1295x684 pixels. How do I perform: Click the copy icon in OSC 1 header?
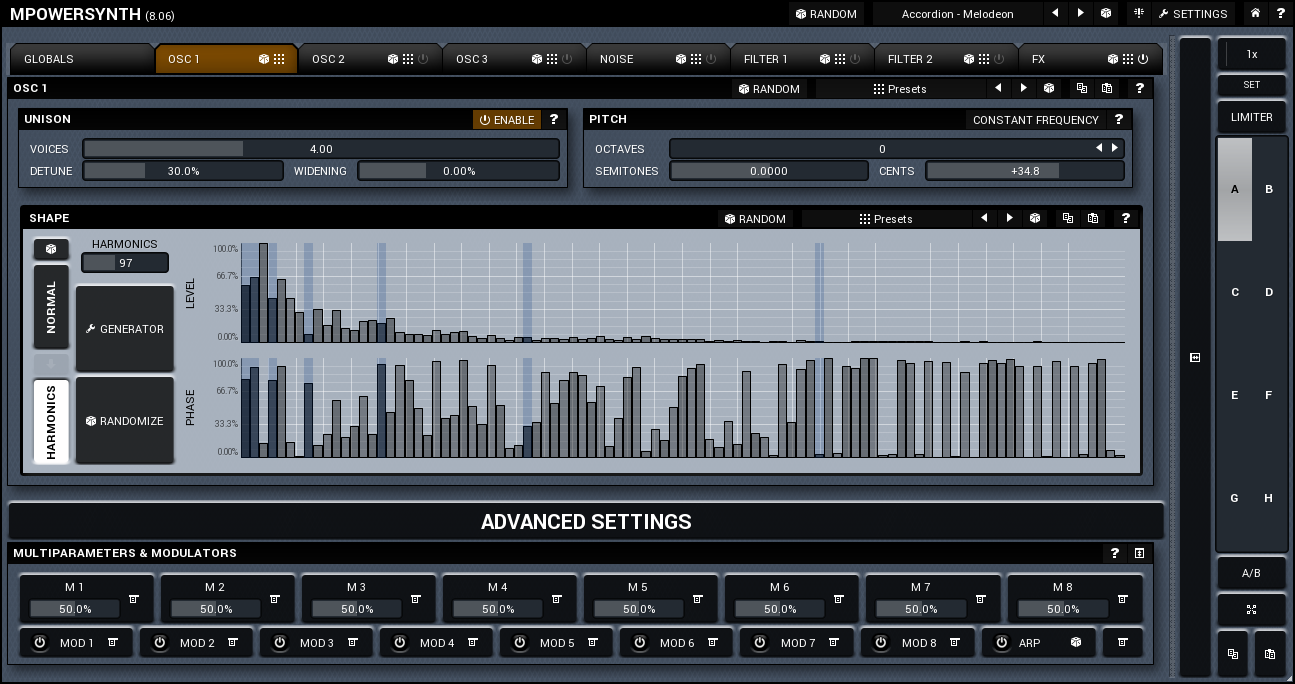(1082, 89)
